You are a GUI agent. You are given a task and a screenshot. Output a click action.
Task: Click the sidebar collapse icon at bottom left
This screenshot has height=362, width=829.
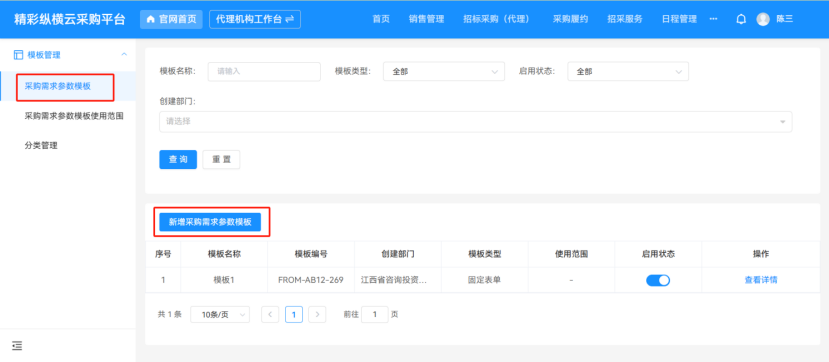coord(17,346)
